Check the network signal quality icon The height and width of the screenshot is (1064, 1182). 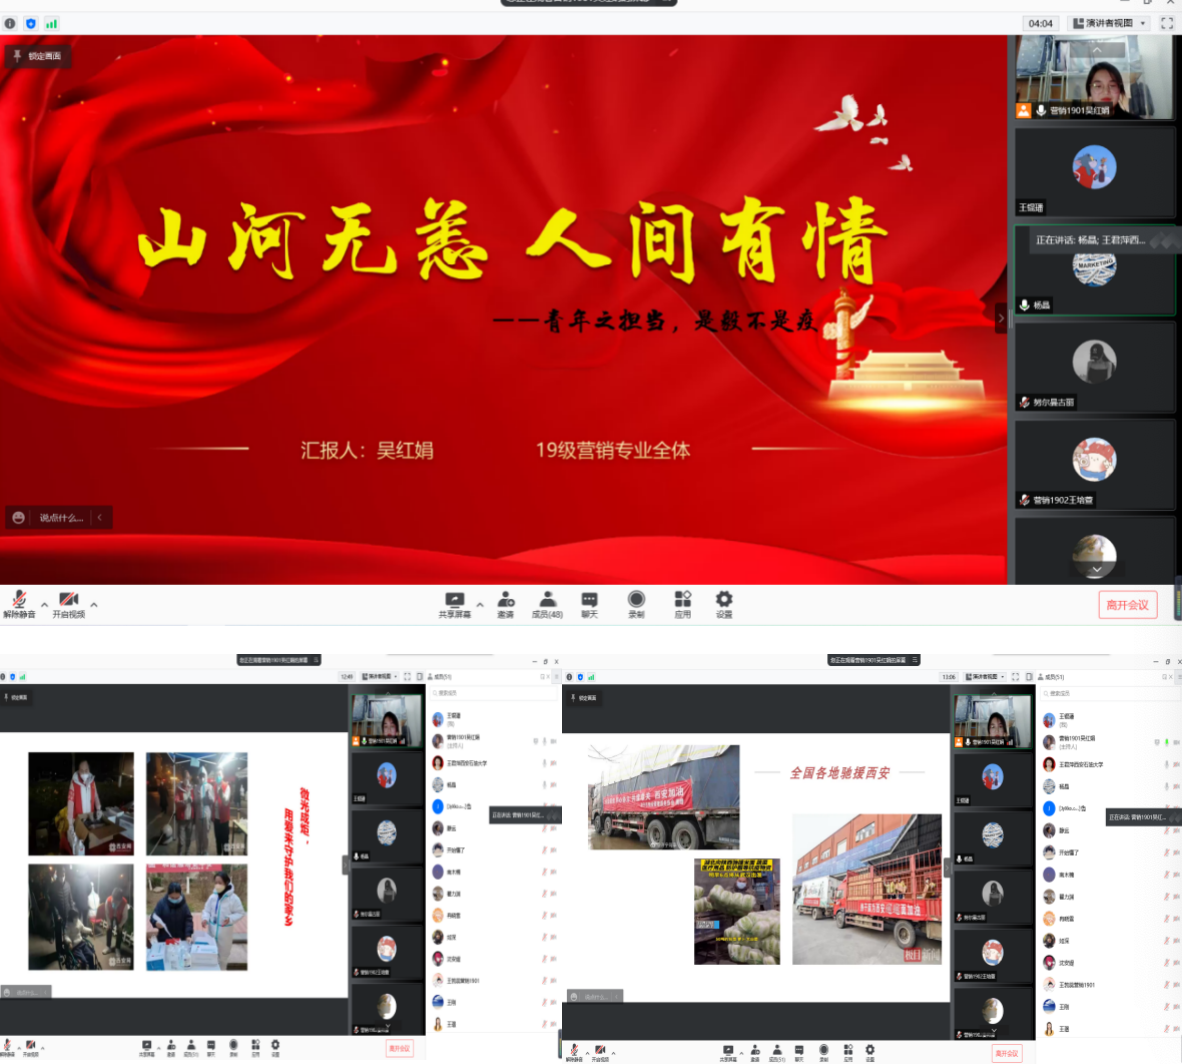50,22
